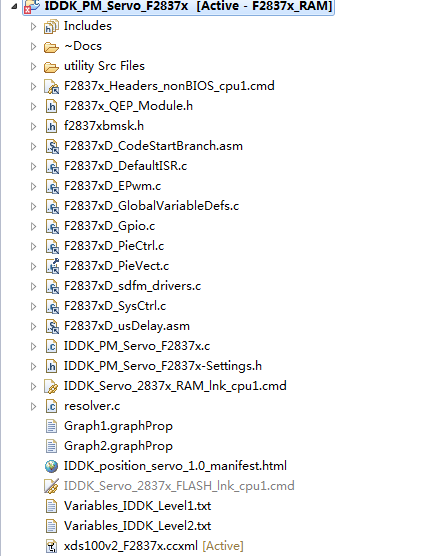Expand the Includes node
433x556 pixels.
pos(33,27)
